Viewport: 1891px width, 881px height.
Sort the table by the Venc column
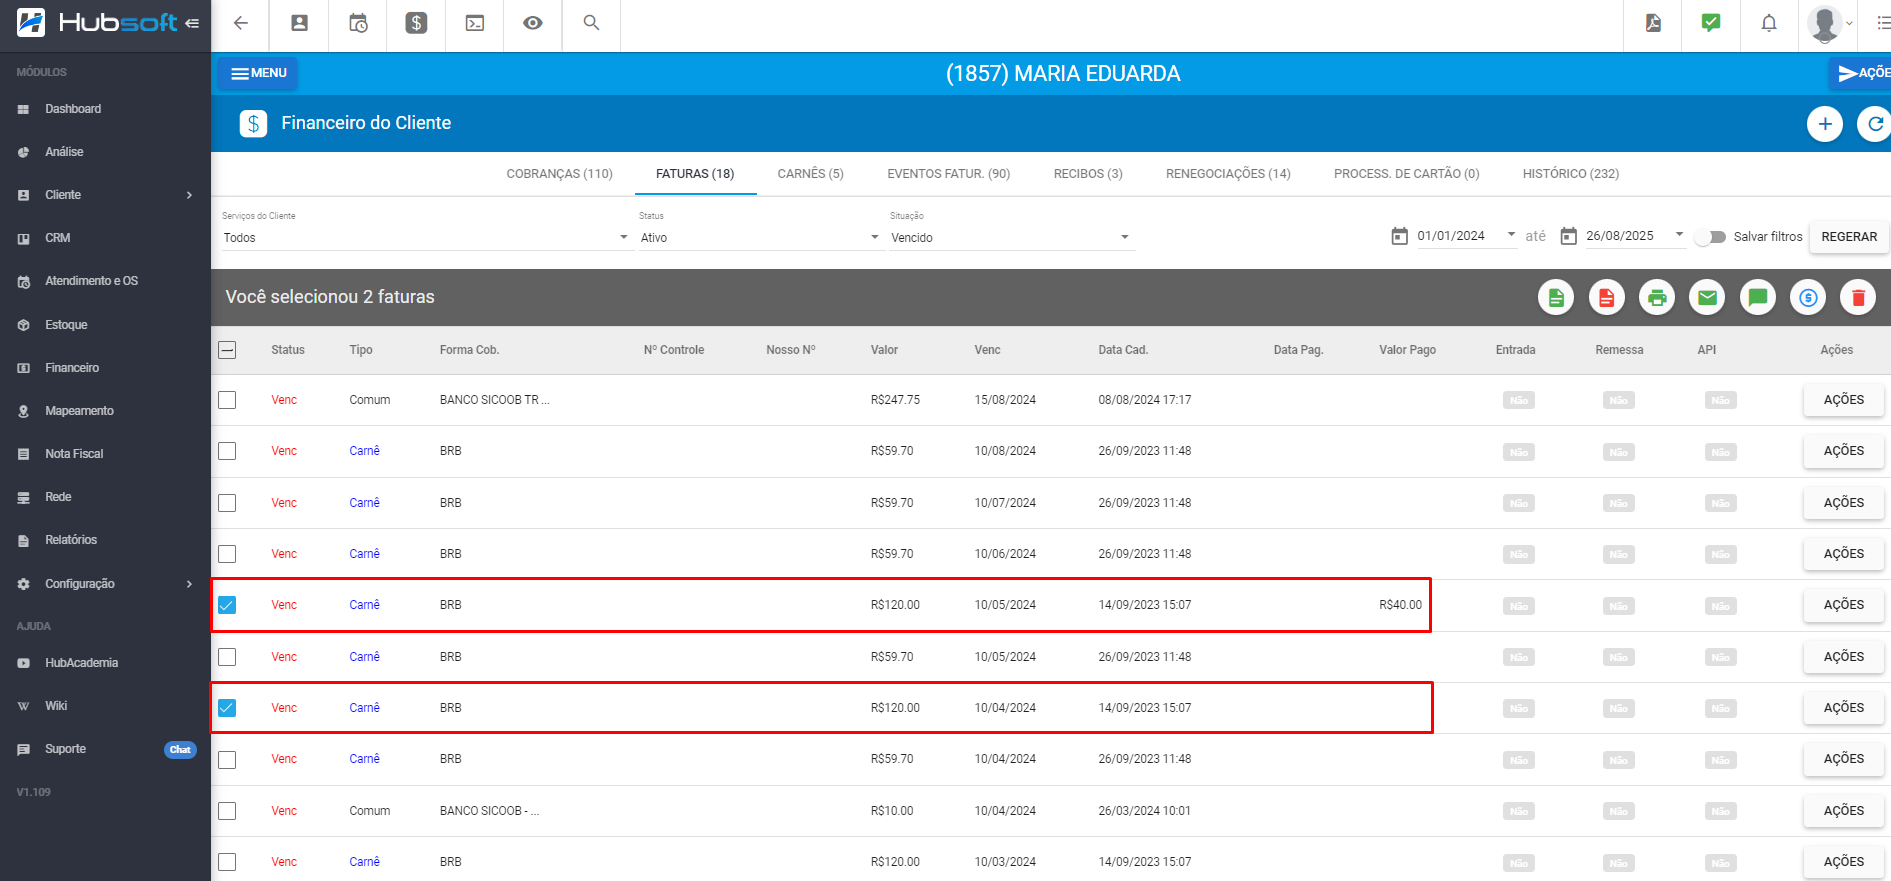[x=987, y=350]
